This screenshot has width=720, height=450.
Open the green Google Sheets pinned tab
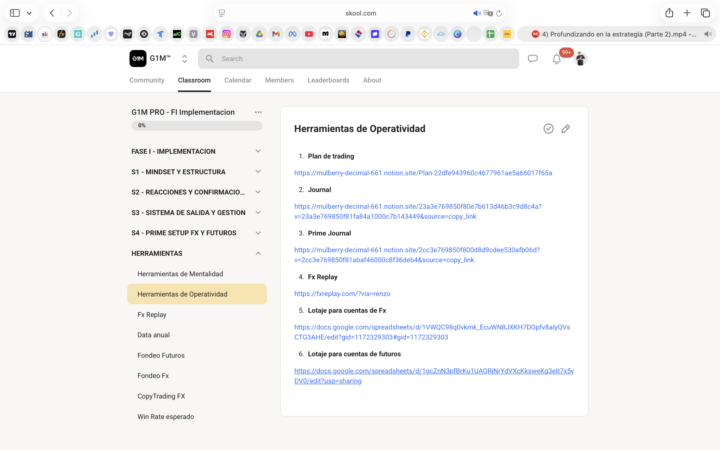[490, 34]
